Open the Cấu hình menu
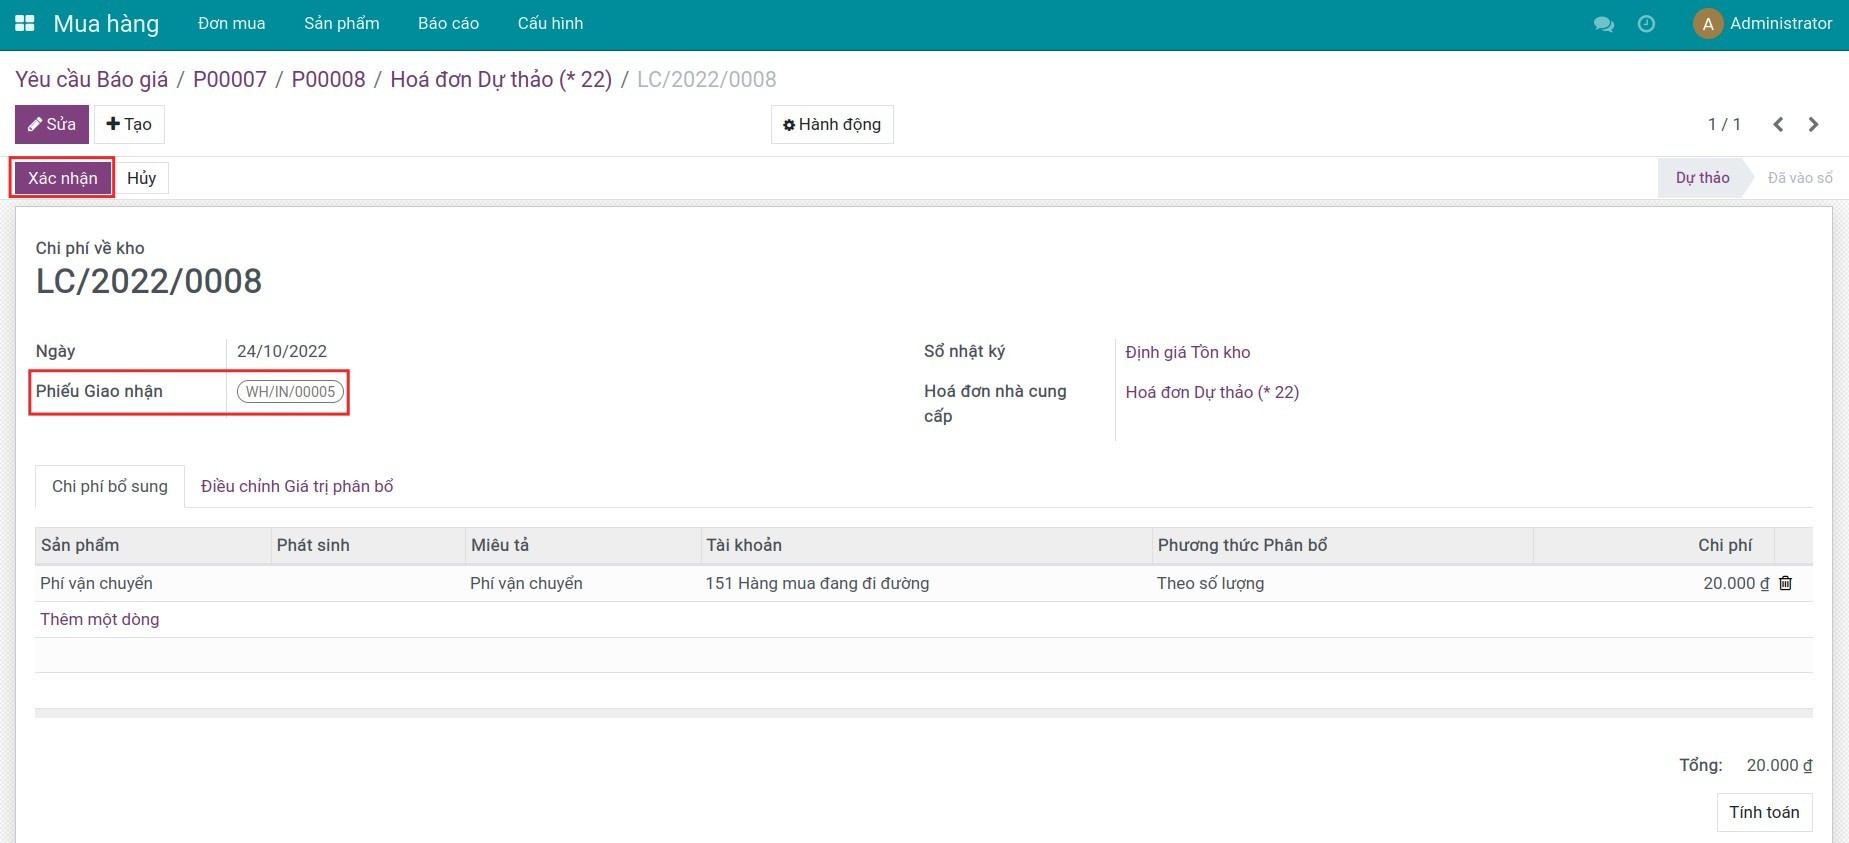 coord(550,23)
